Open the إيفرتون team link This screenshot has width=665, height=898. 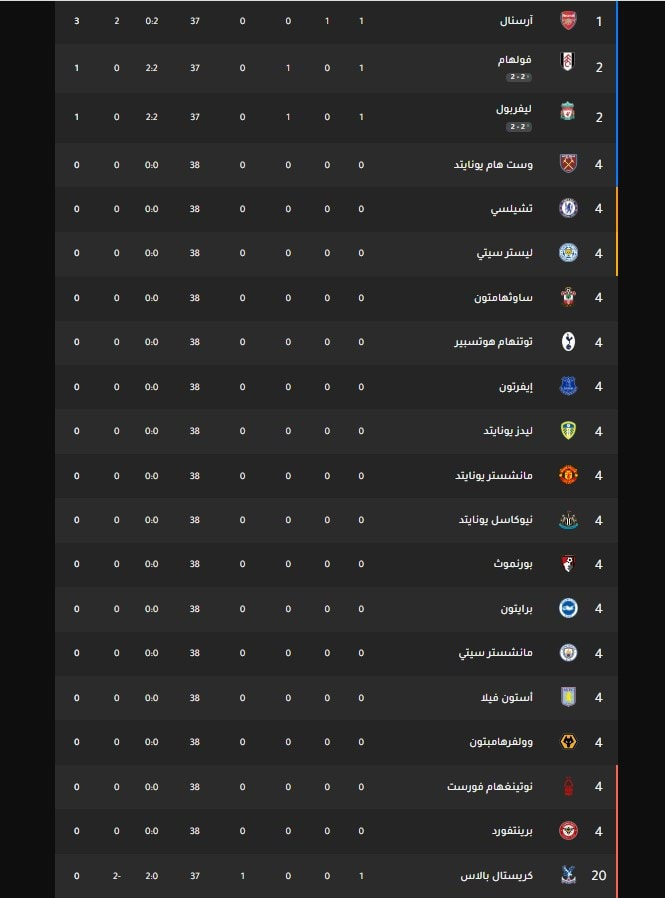point(516,387)
